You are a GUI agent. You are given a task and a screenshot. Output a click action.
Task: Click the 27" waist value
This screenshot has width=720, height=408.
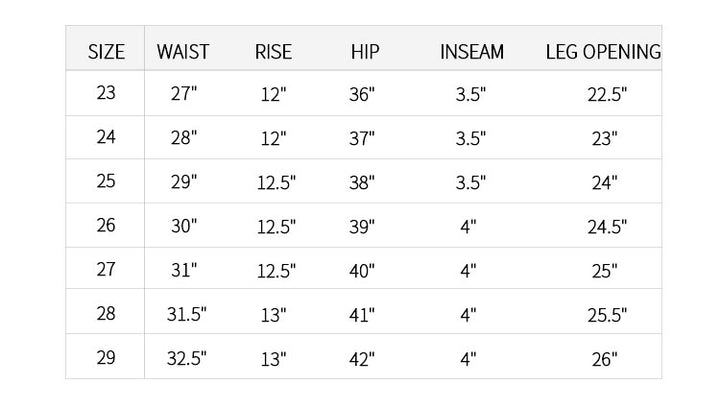[184, 95]
